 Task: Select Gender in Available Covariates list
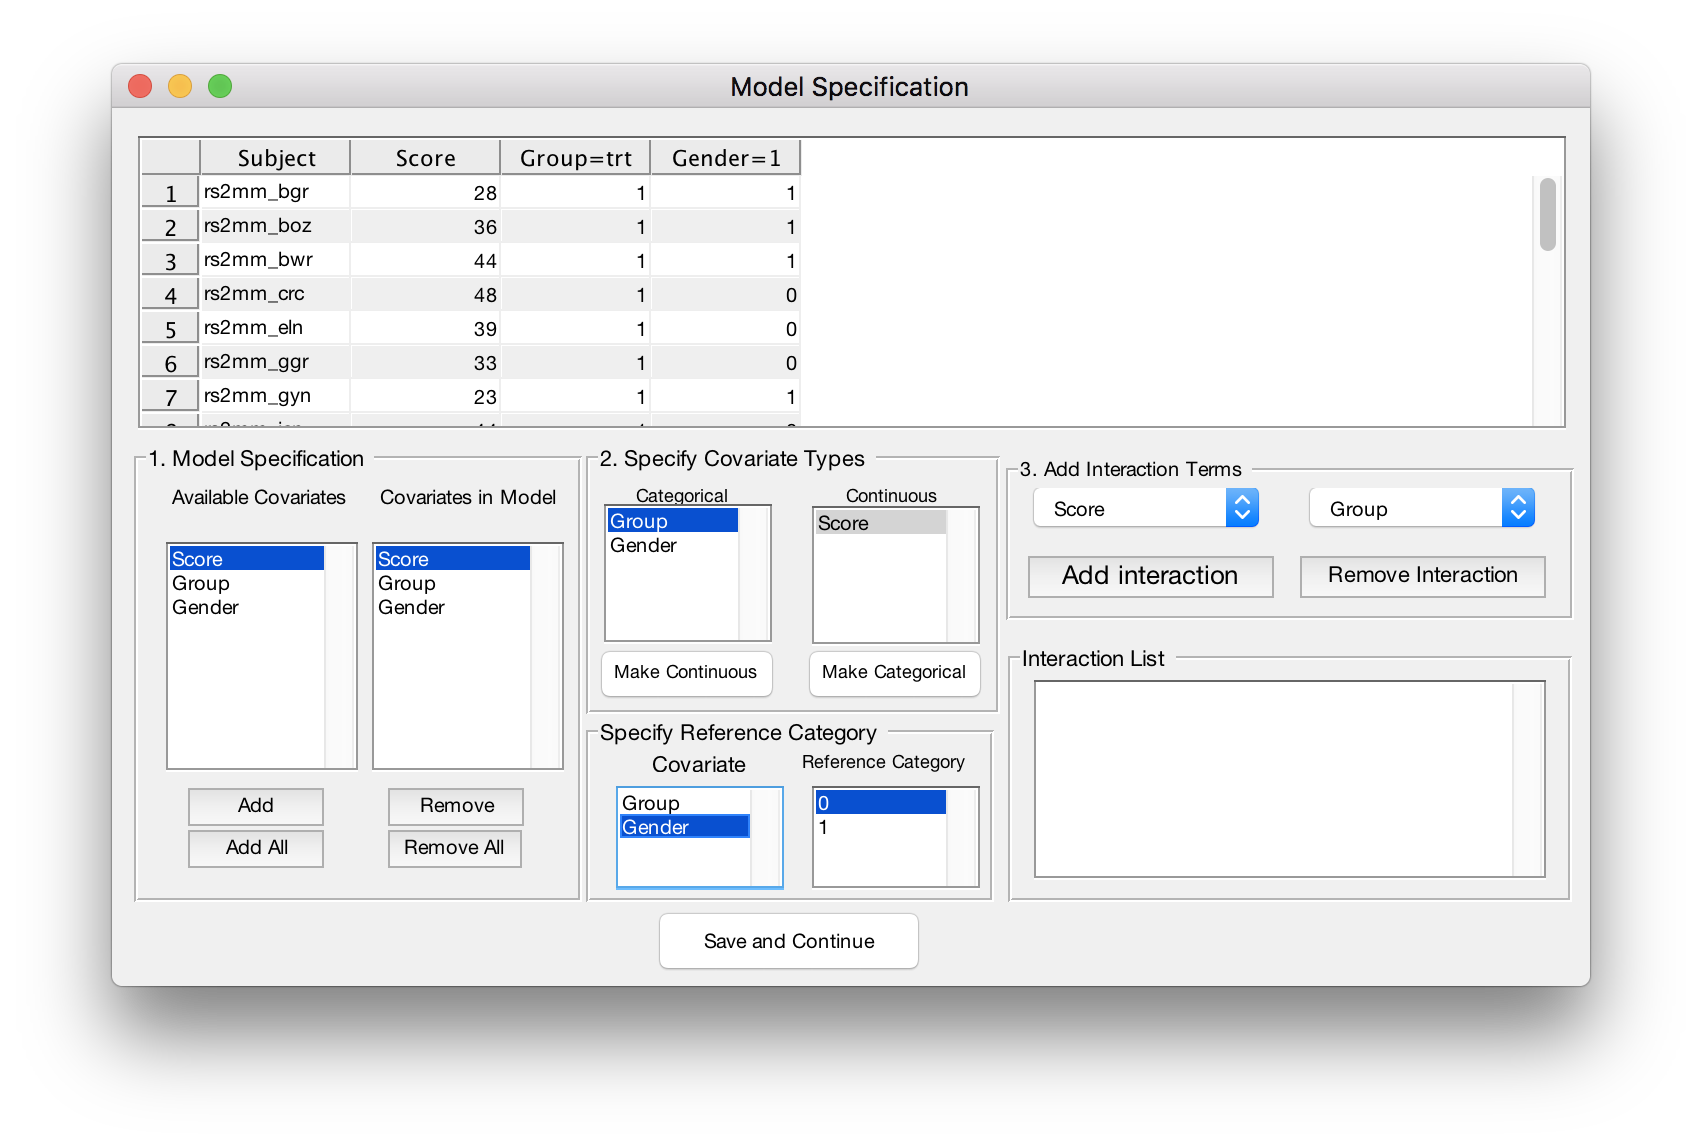(x=206, y=608)
